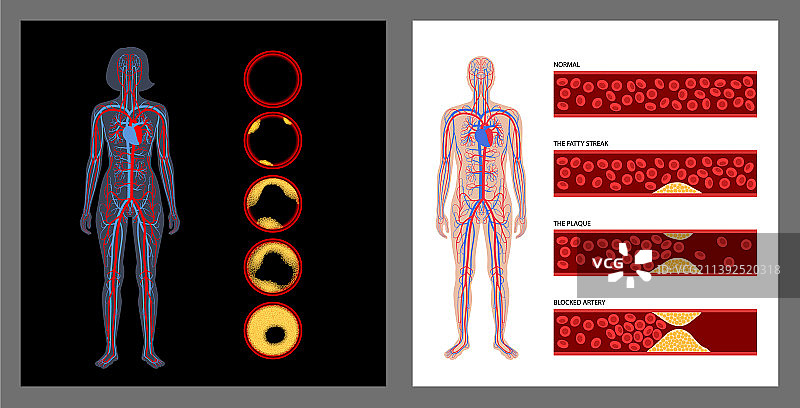
Task: Click the heart on the male figure
Action: point(486,133)
